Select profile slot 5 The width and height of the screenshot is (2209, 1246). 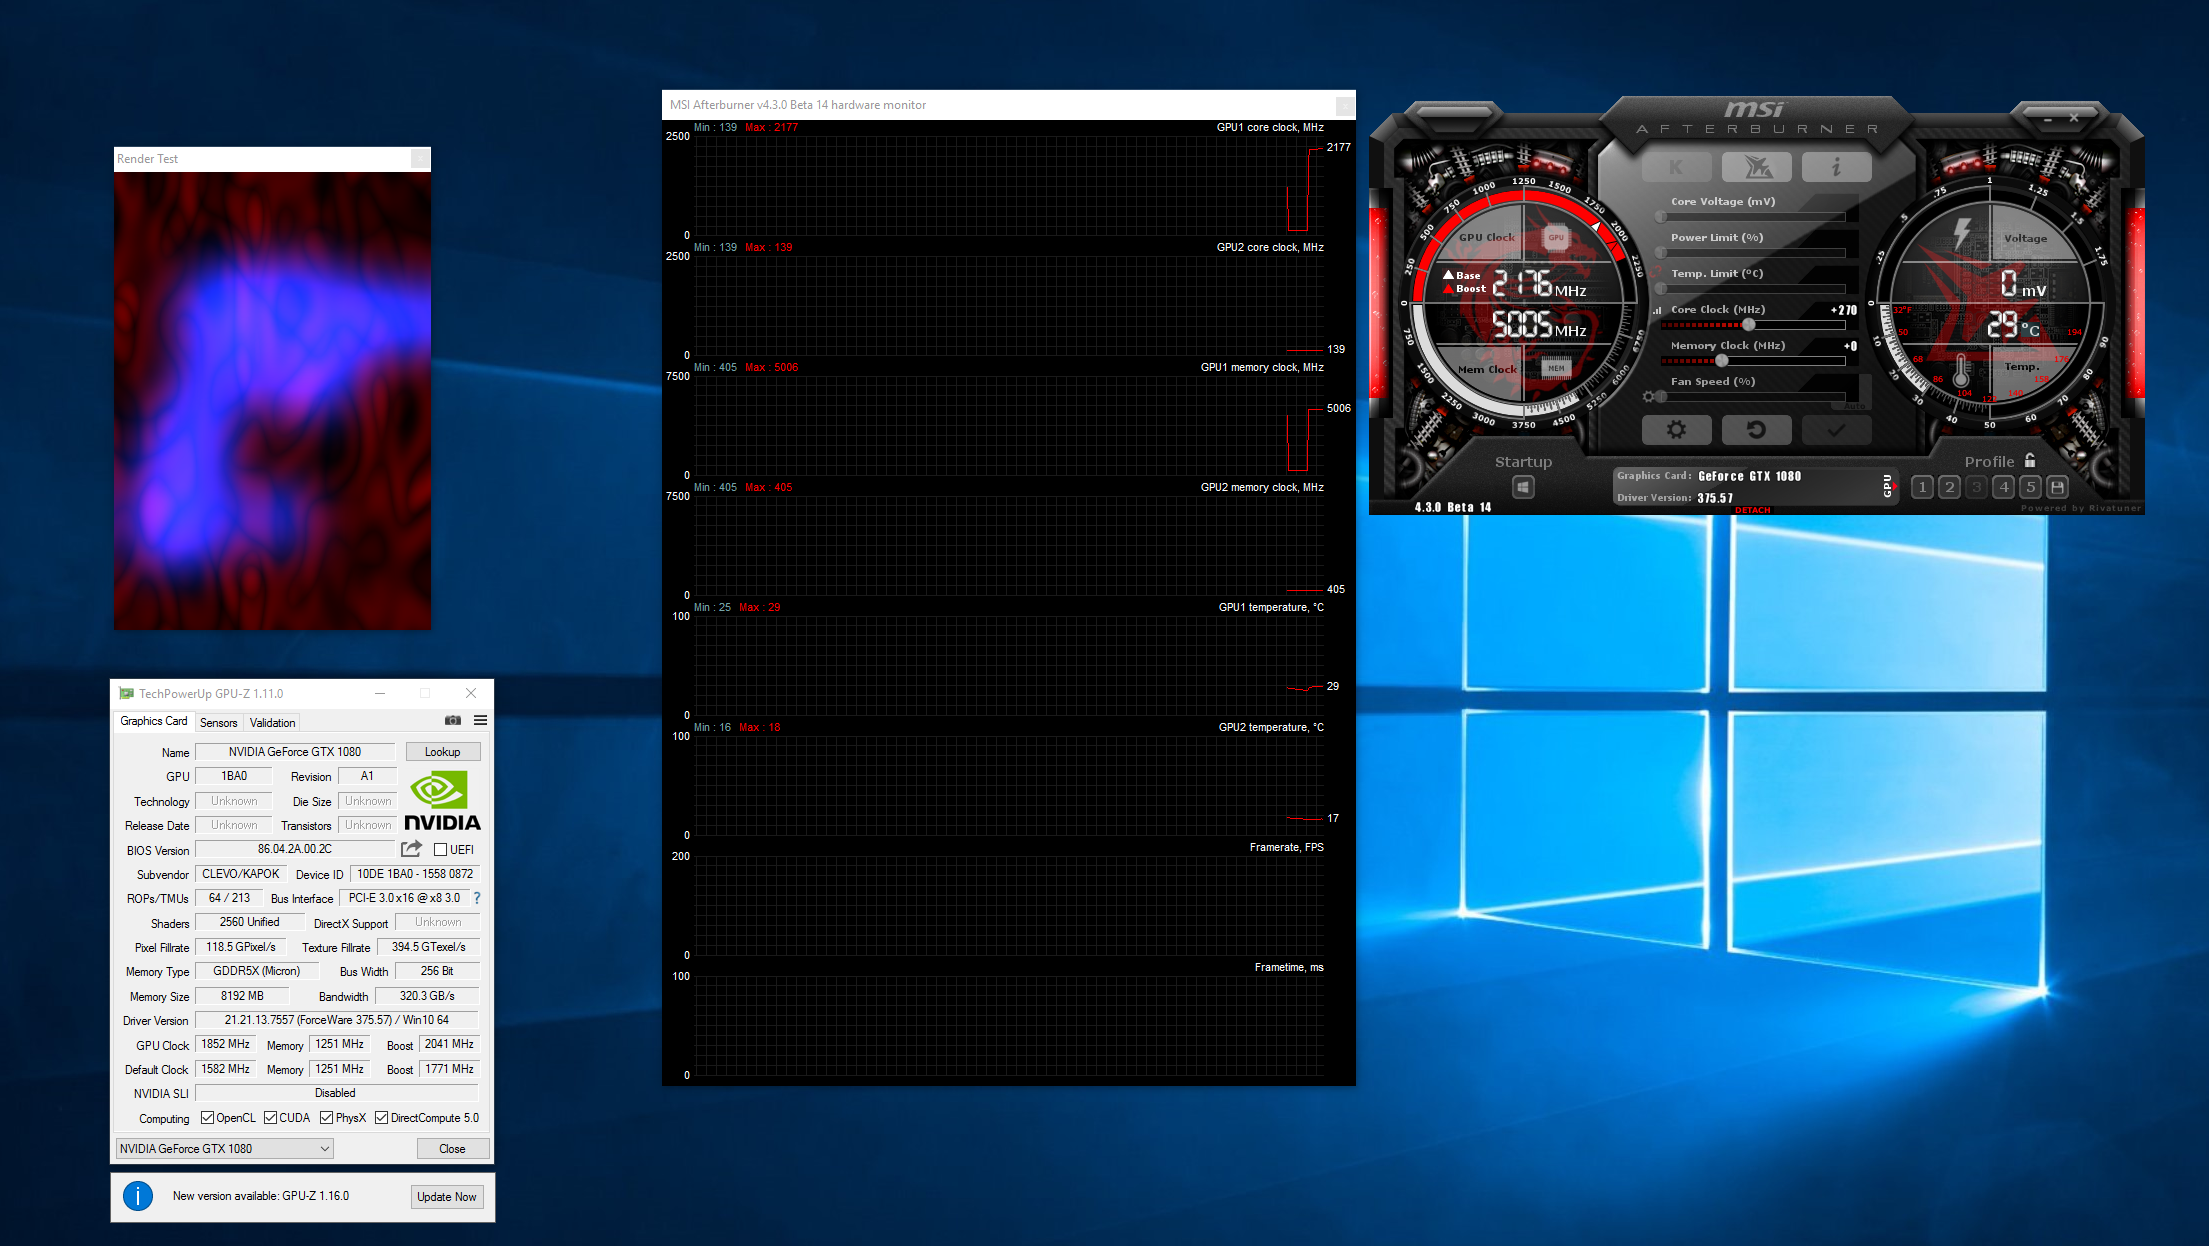tap(2030, 487)
